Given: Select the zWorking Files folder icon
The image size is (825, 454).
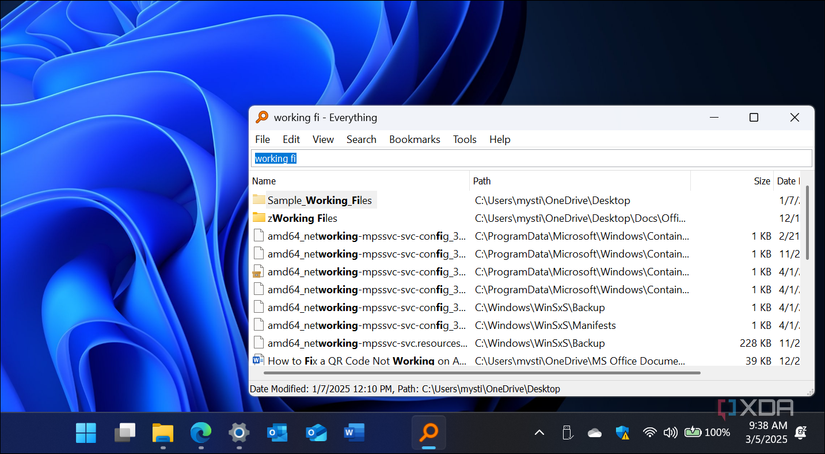Looking at the screenshot, I should point(258,218).
